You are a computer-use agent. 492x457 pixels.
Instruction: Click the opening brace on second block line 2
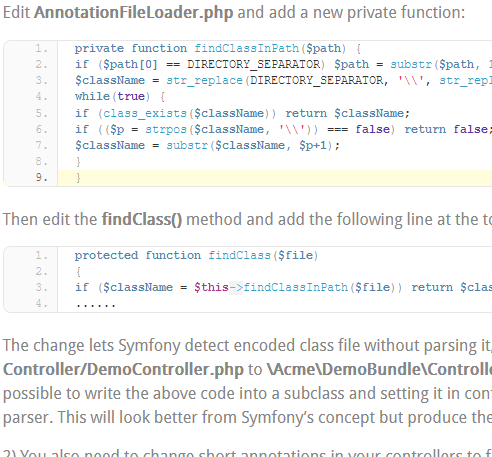point(78,272)
